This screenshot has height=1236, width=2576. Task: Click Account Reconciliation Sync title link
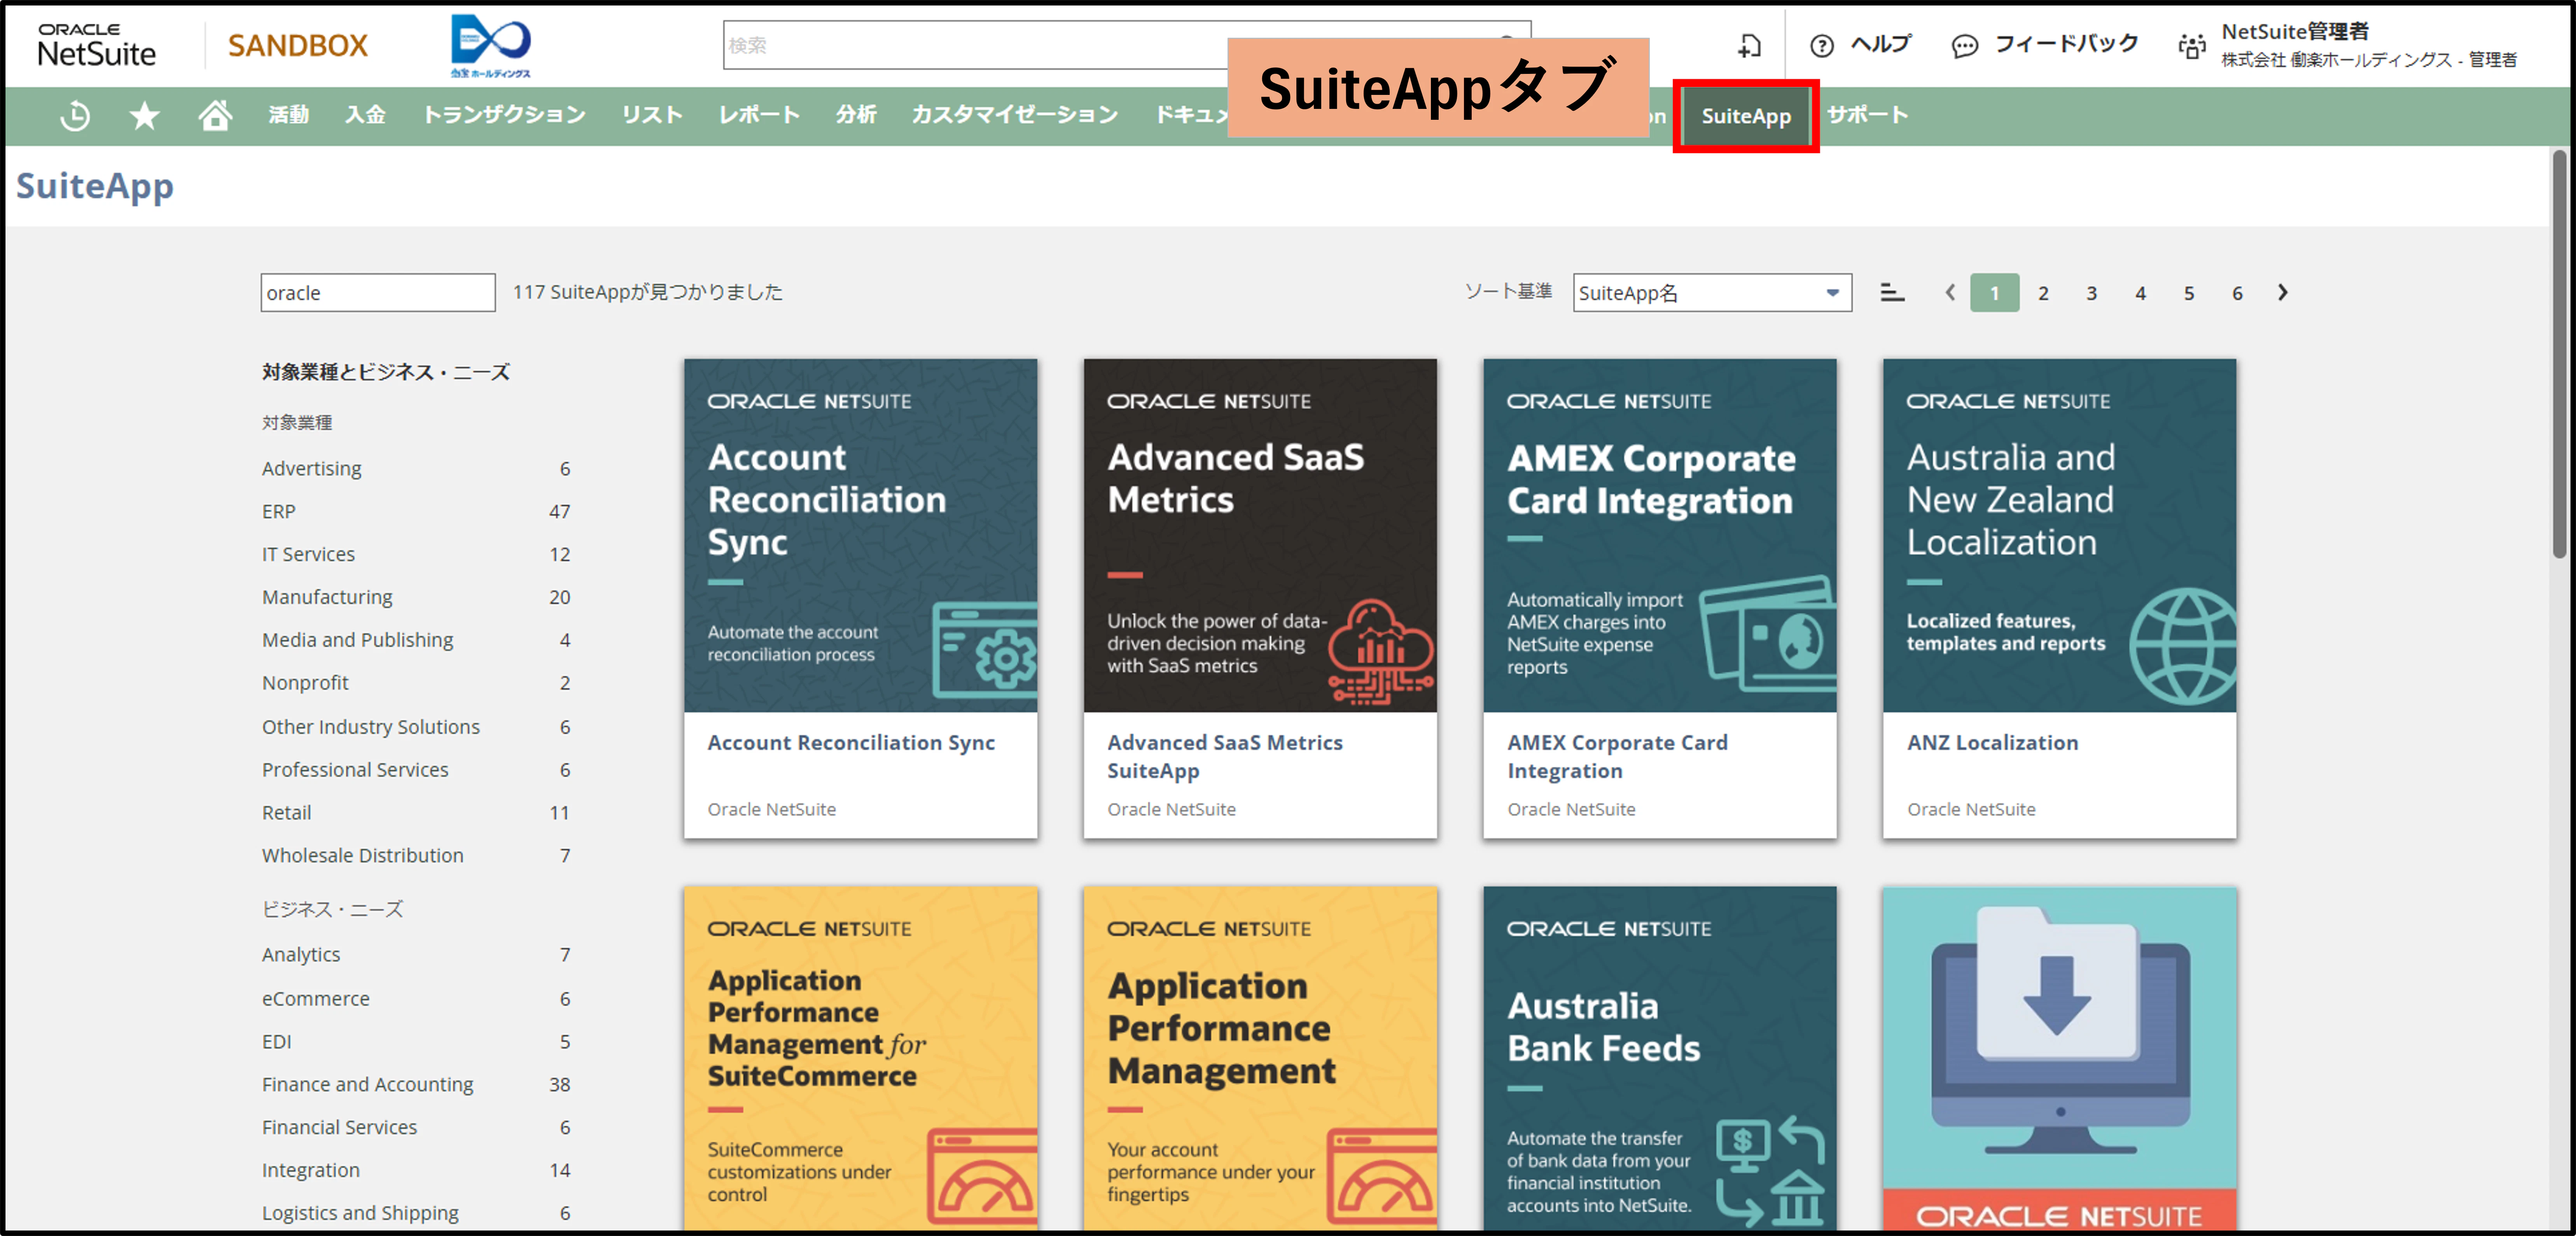(851, 743)
